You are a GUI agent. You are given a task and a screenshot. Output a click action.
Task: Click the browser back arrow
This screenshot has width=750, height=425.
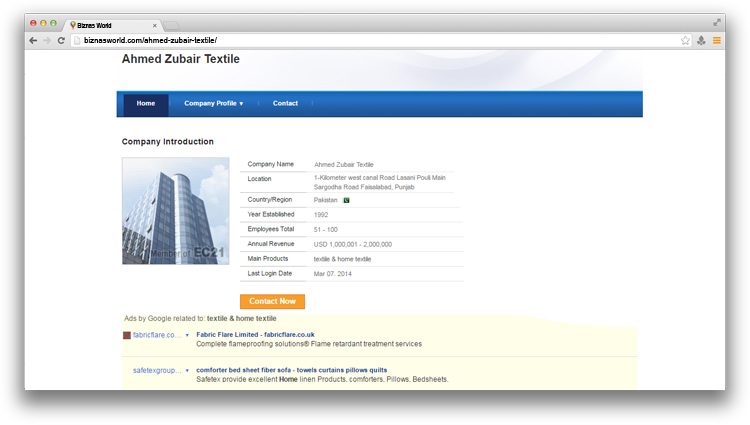coord(33,41)
